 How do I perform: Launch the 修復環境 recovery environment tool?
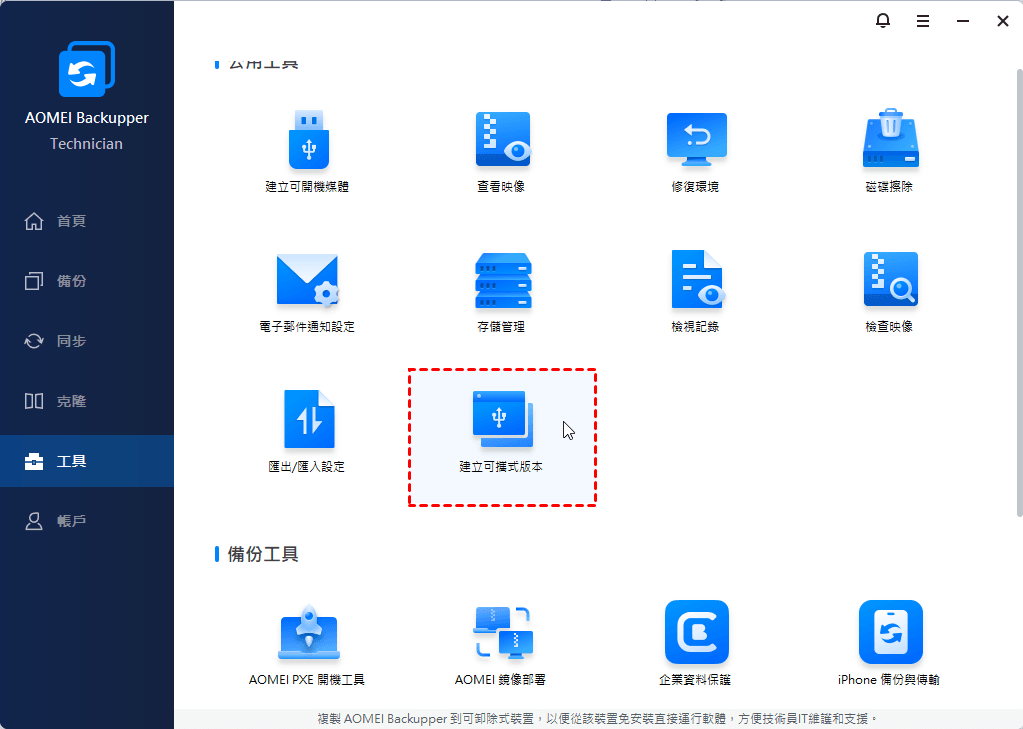[696, 151]
